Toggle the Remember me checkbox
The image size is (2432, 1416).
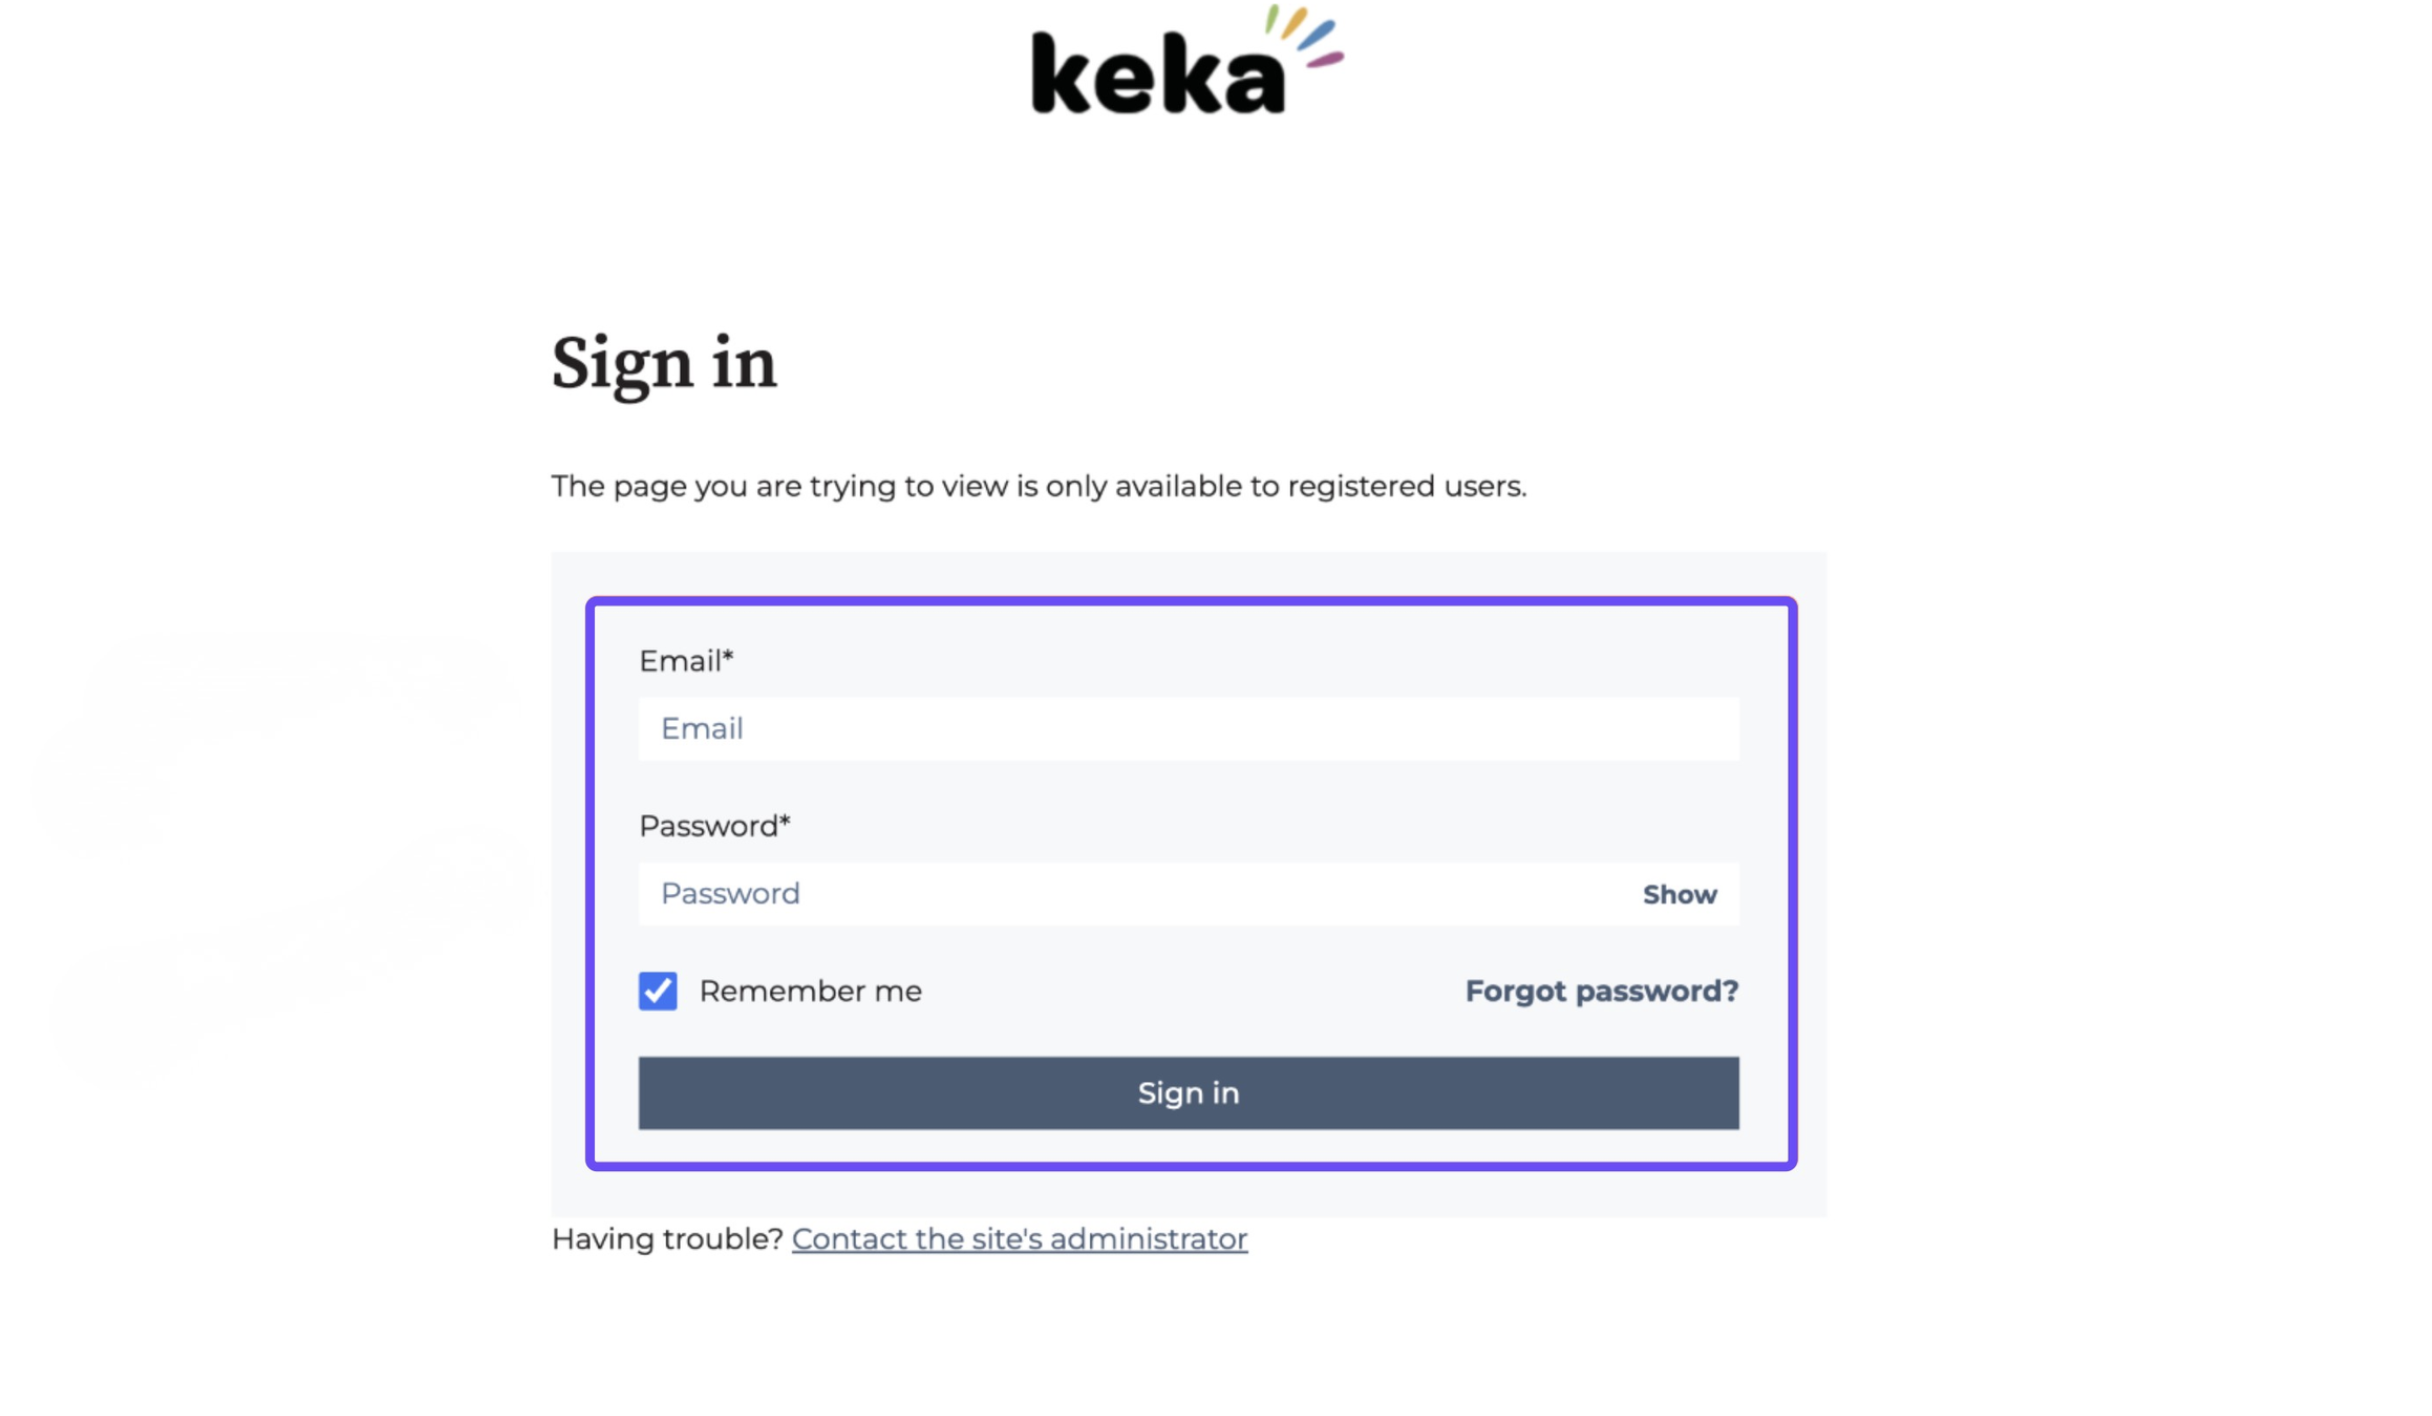[657, 991]
